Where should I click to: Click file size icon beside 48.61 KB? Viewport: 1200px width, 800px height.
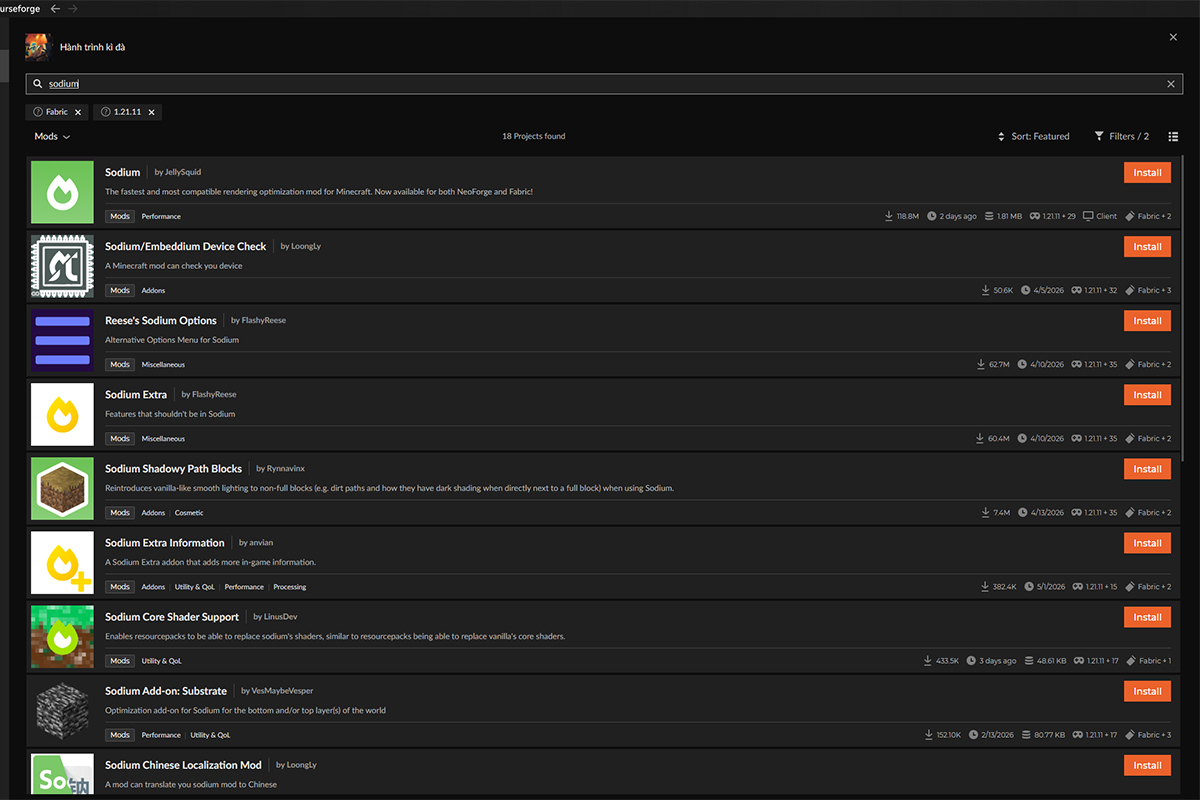[x=1031, y=660]
